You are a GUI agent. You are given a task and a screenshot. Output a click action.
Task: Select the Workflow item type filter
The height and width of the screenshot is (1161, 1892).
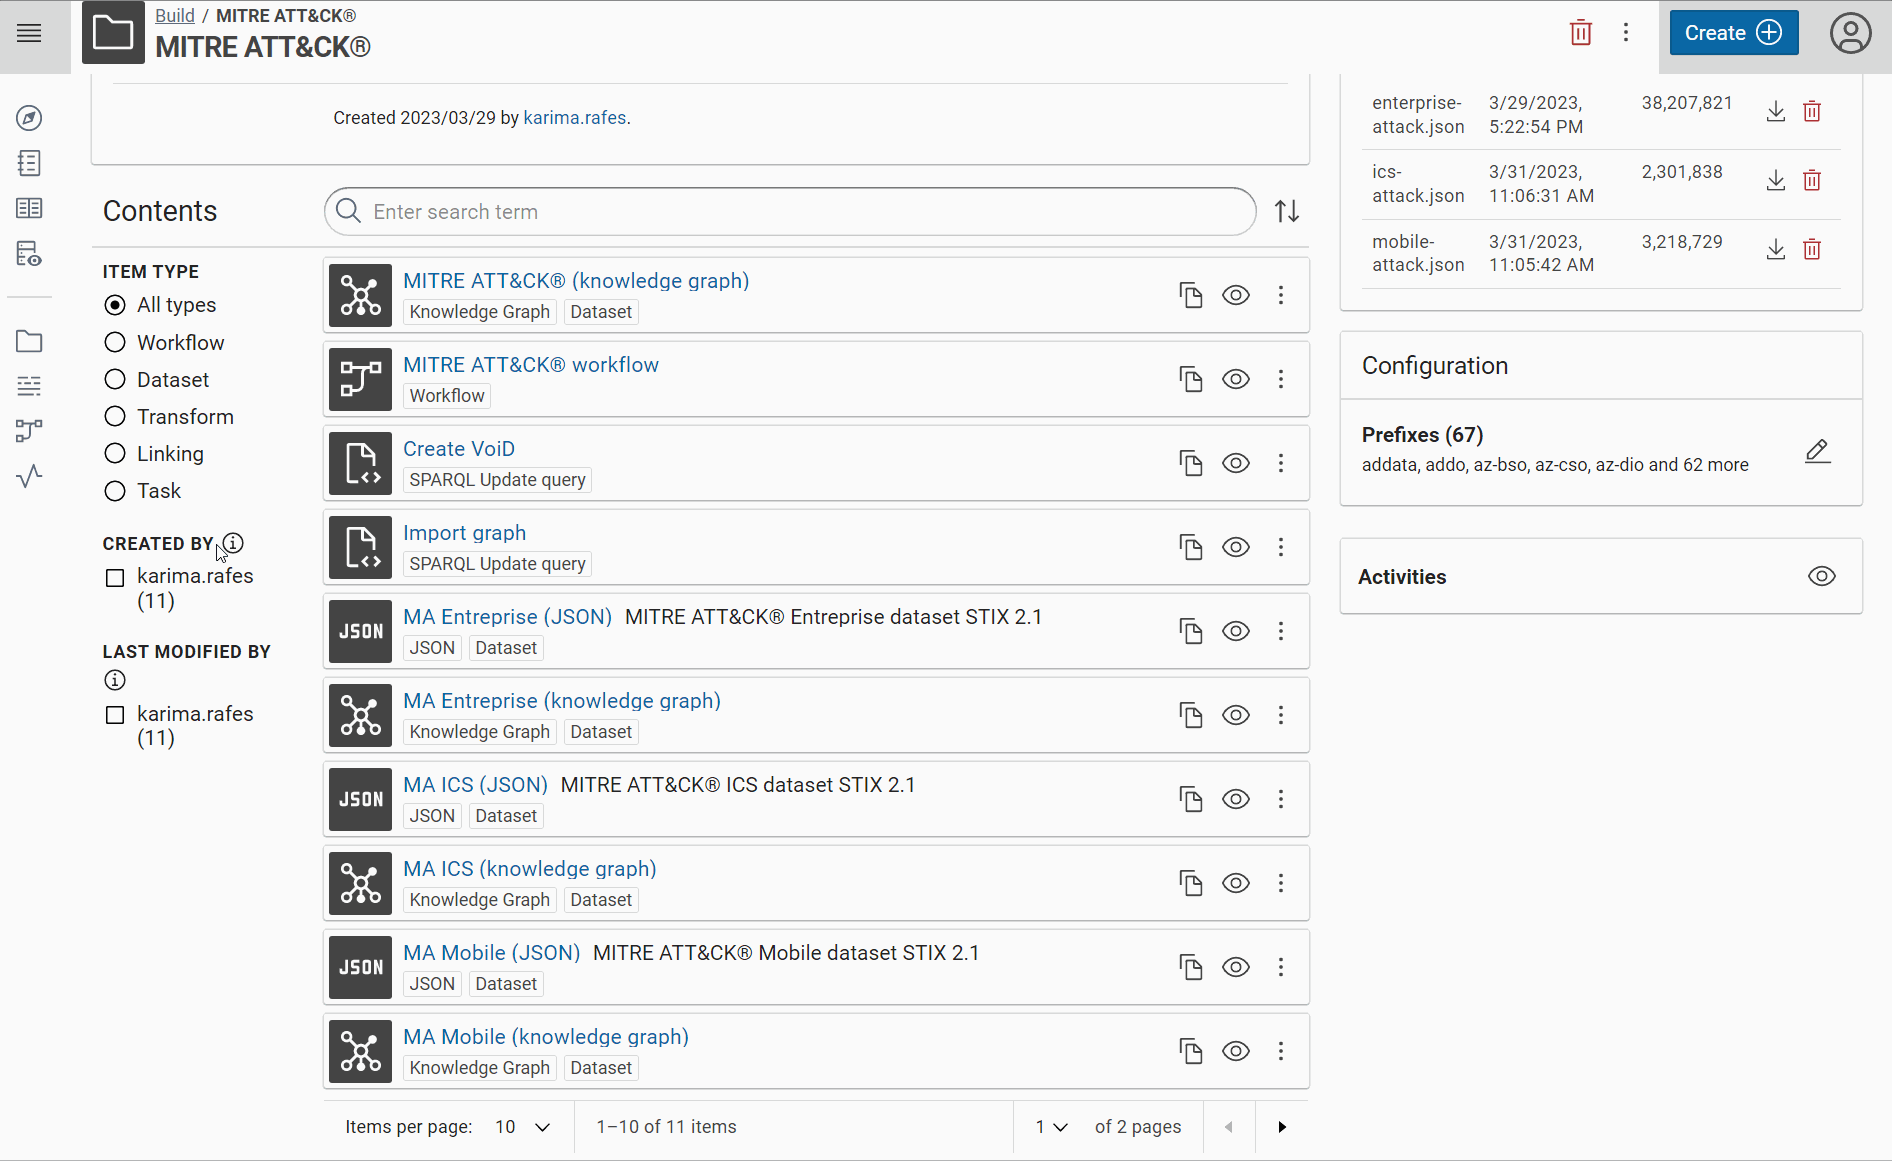click(115, 343)
